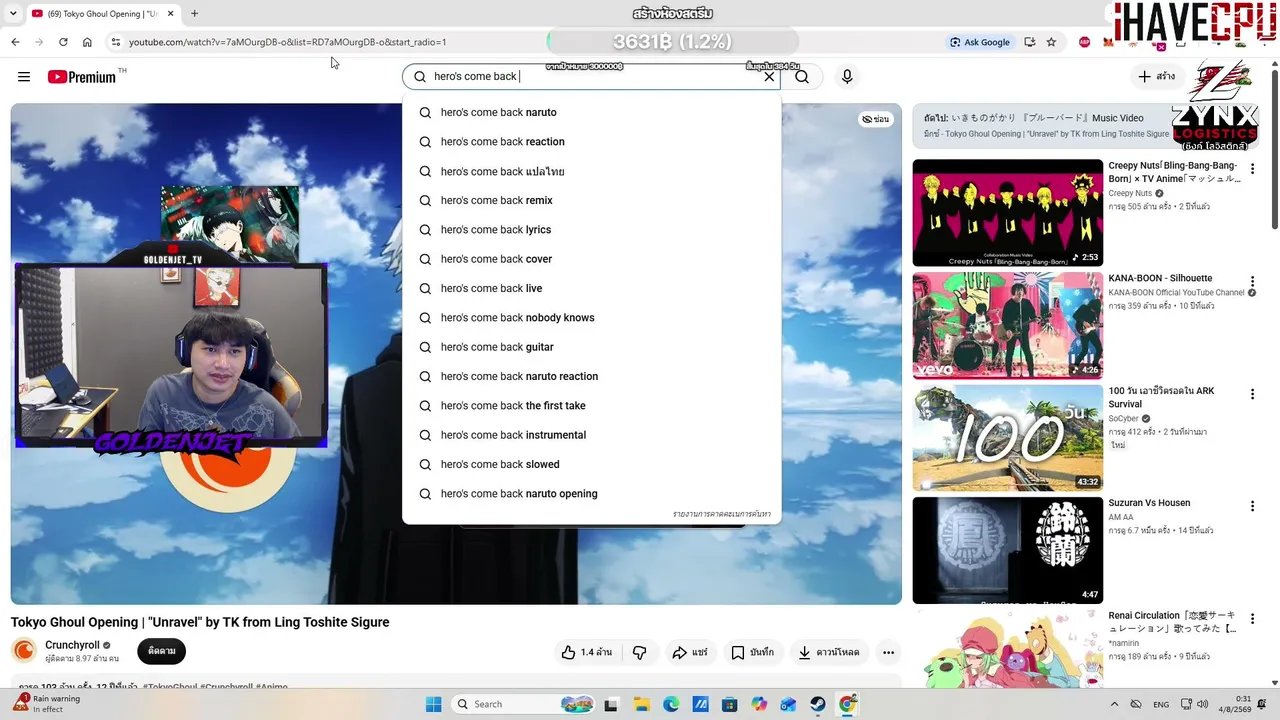Viewport: 1280px width, 720px height.
Task: Pick "hero's come back instrumental" suggestion
Action: [591, 435]
